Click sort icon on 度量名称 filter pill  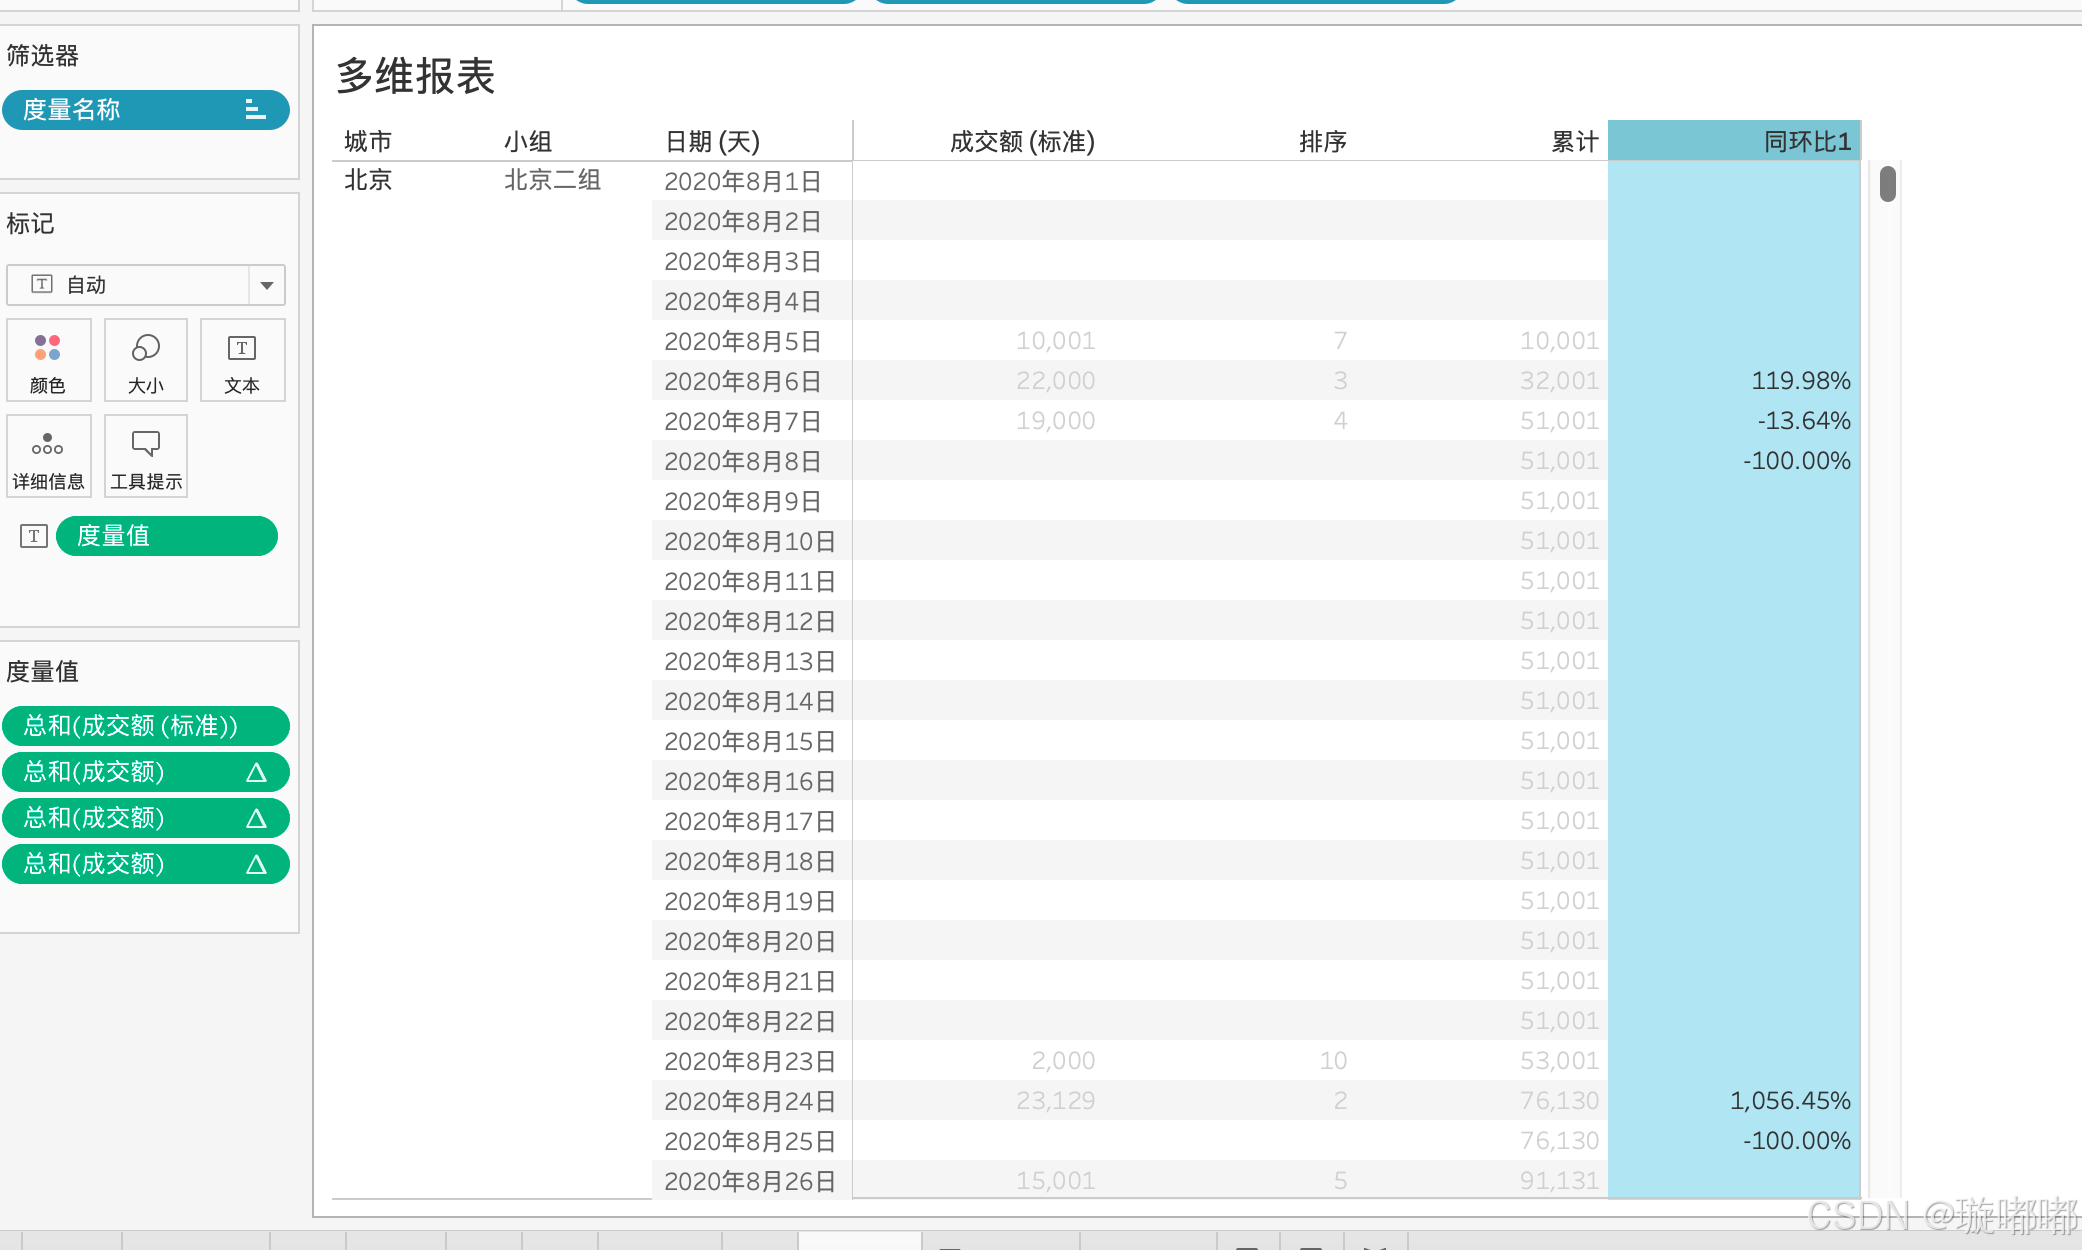[x=256, y=110]
